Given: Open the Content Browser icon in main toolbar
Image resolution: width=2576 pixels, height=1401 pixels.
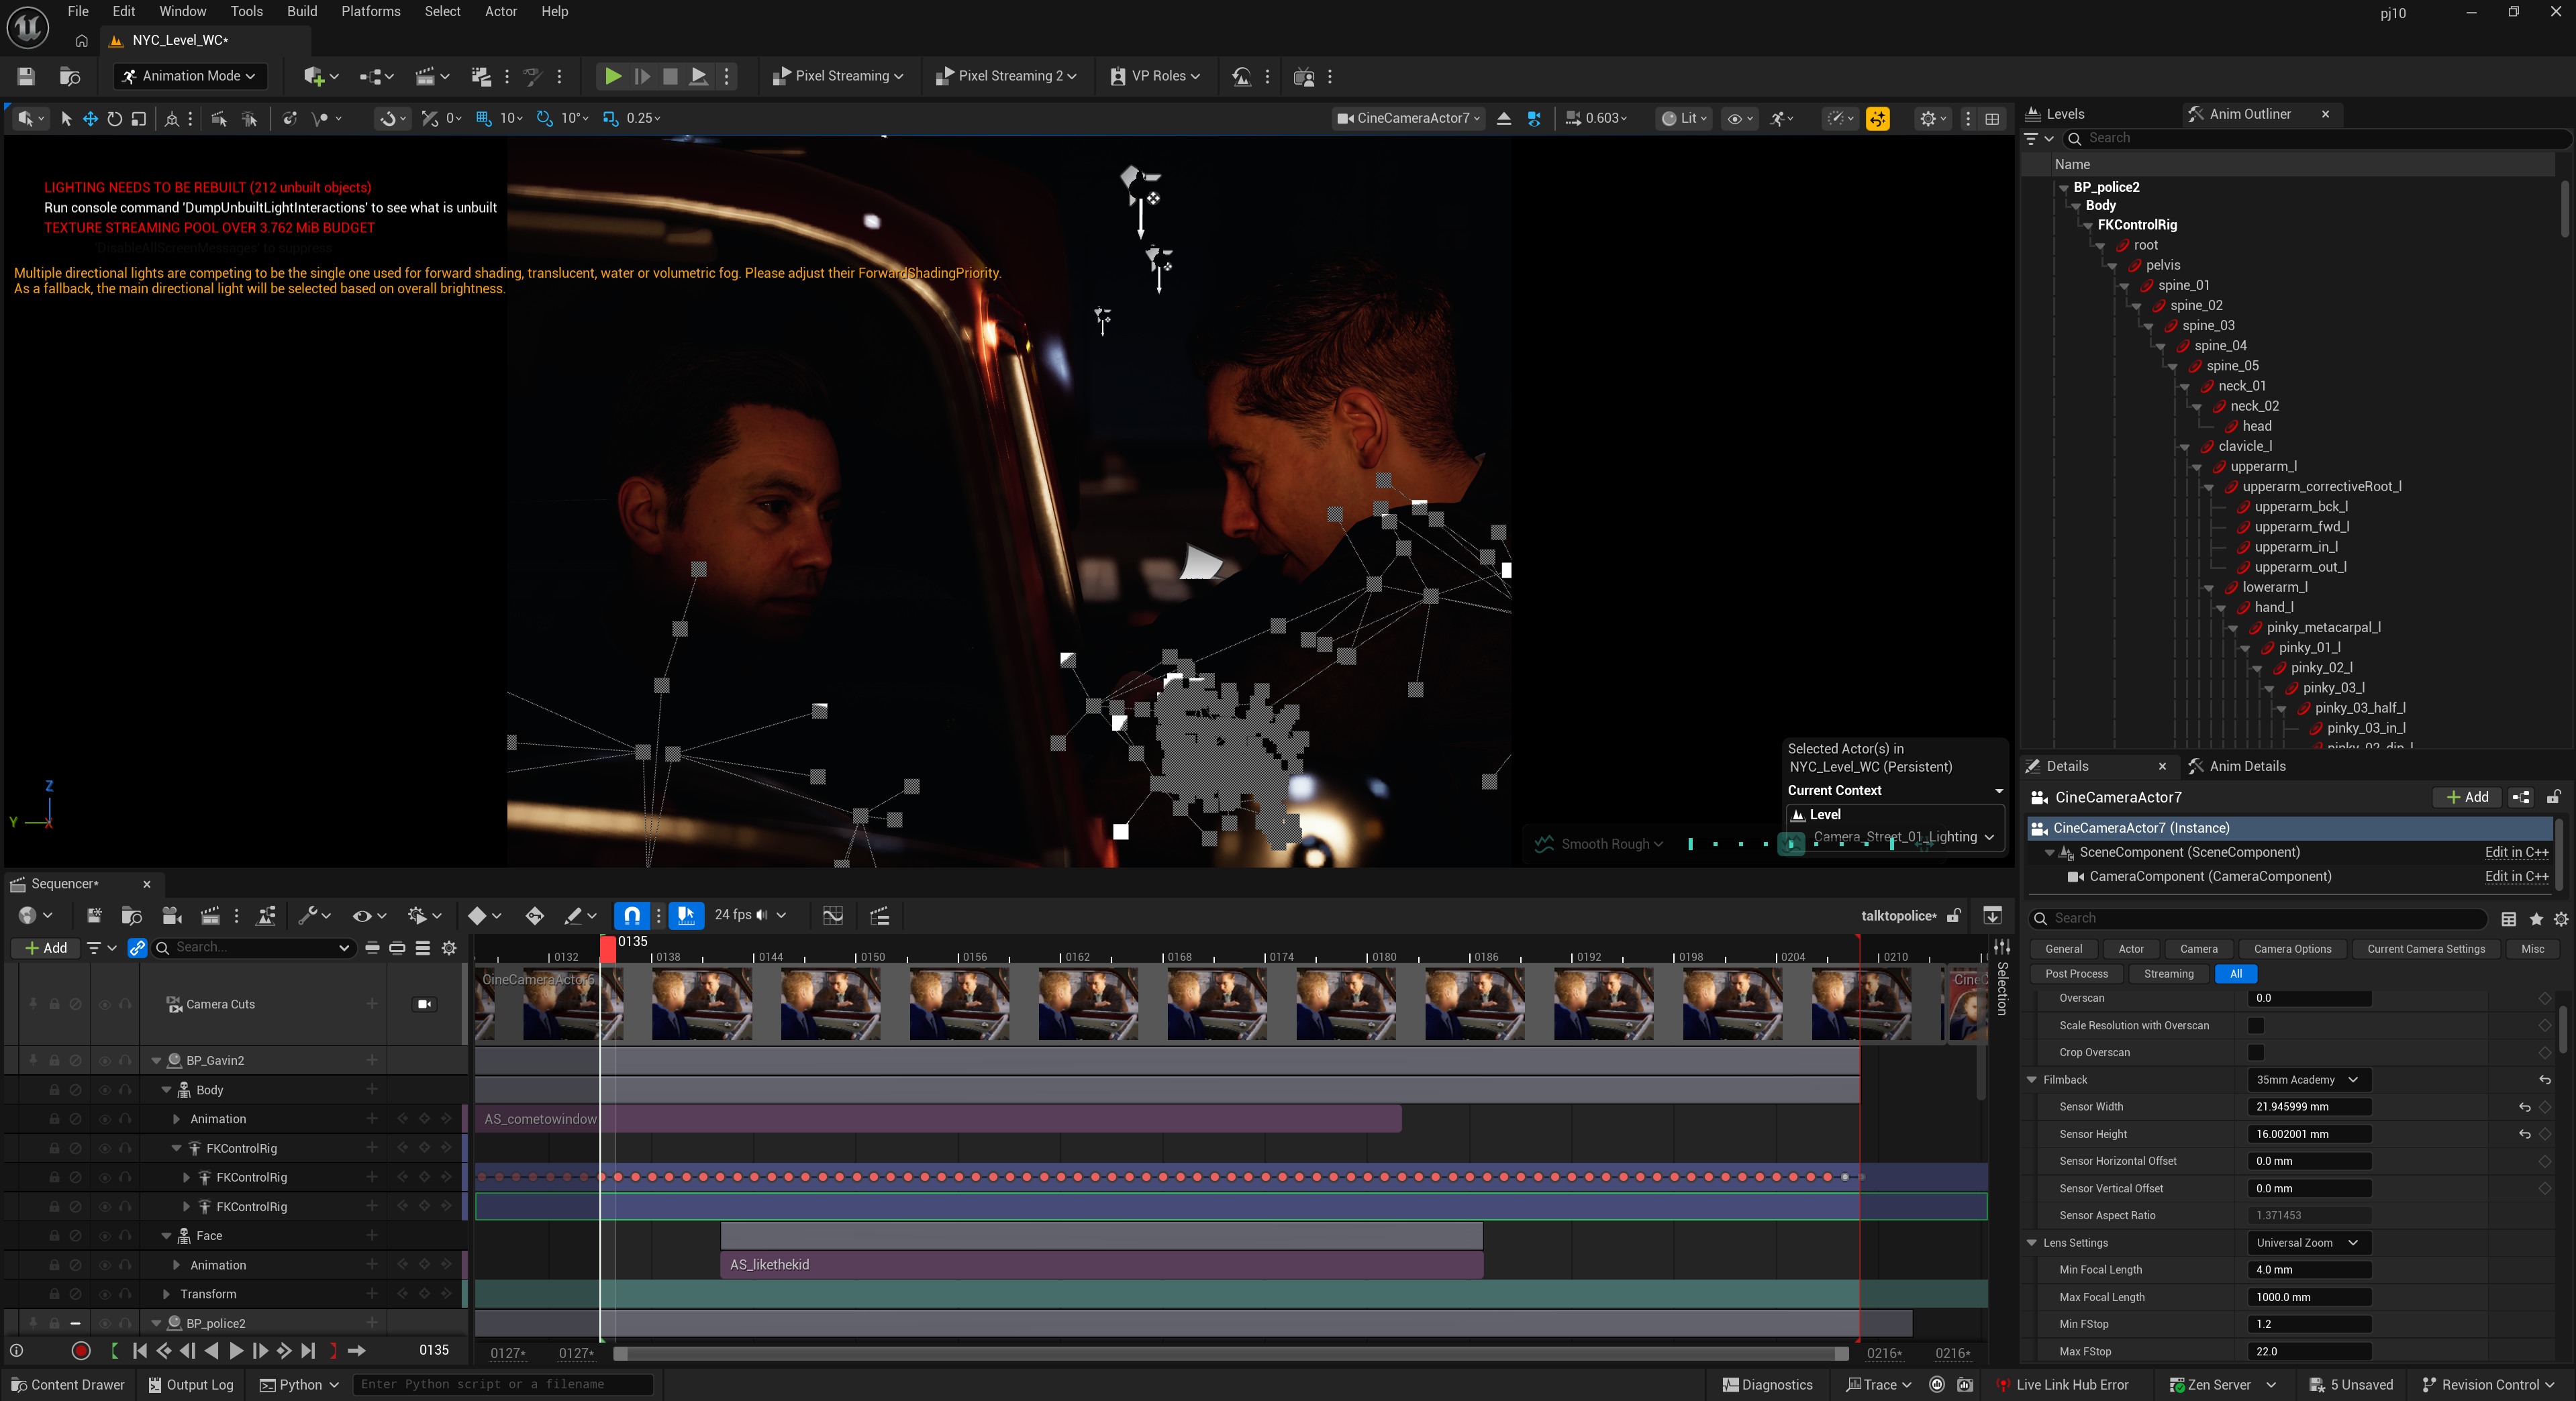Looking at the screenshot, I should tap(70, 76).
